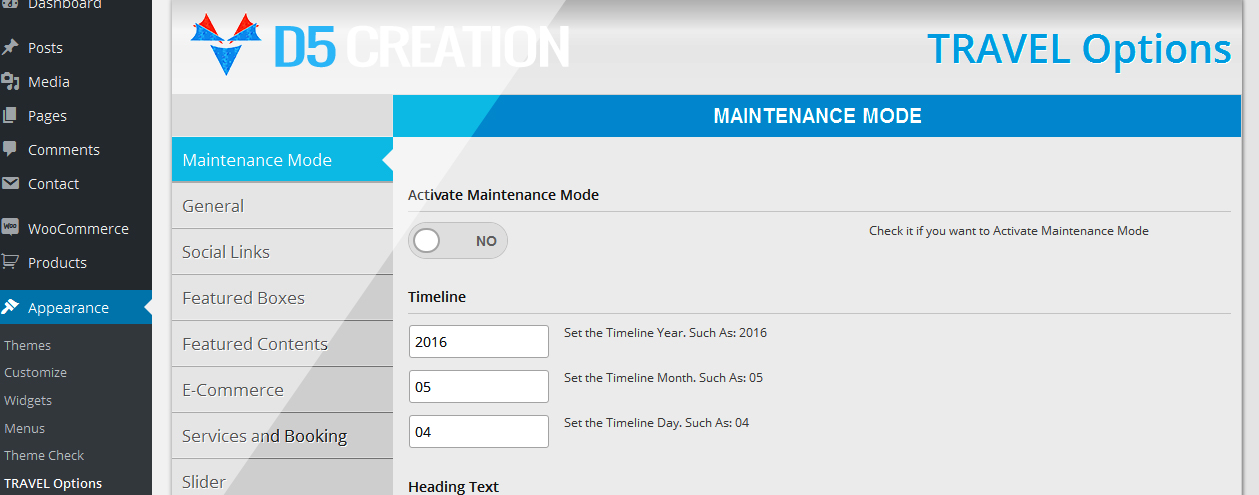Click the Timeline Day input field
Image resolution: width=1259 pixels, height=495 pixels.
[x=479, y=431]
